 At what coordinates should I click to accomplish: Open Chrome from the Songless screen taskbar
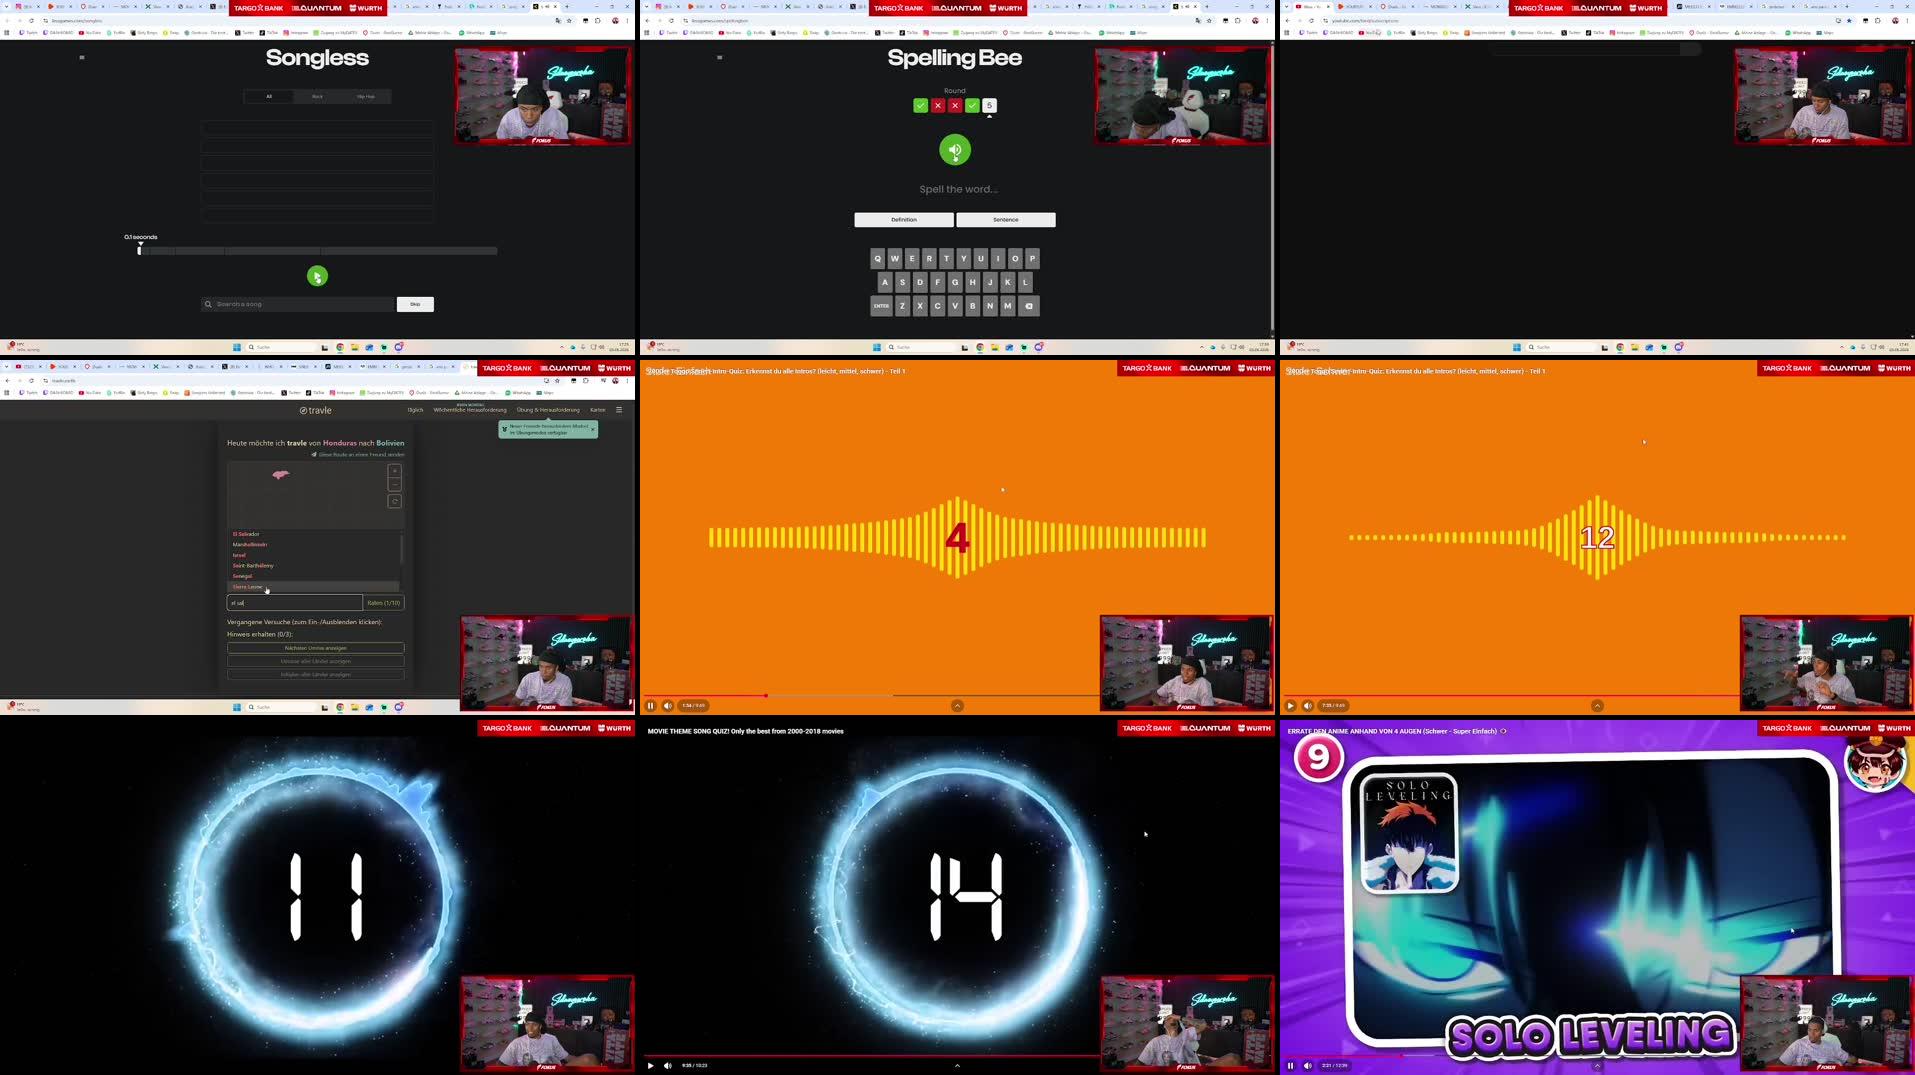(x=340, y=347)
